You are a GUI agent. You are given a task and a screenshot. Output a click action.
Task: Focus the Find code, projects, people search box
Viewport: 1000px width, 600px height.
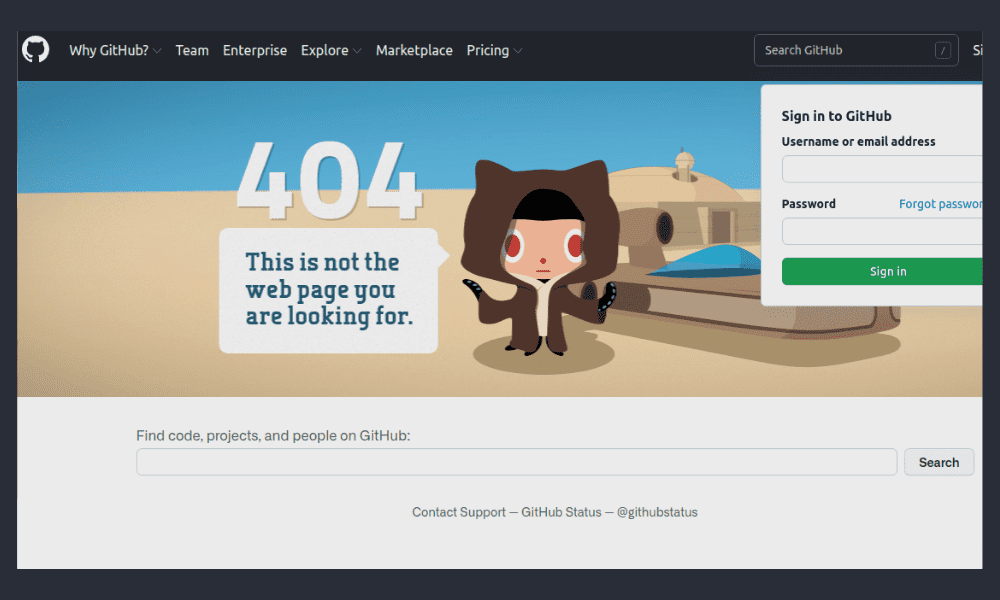(517, 462)
